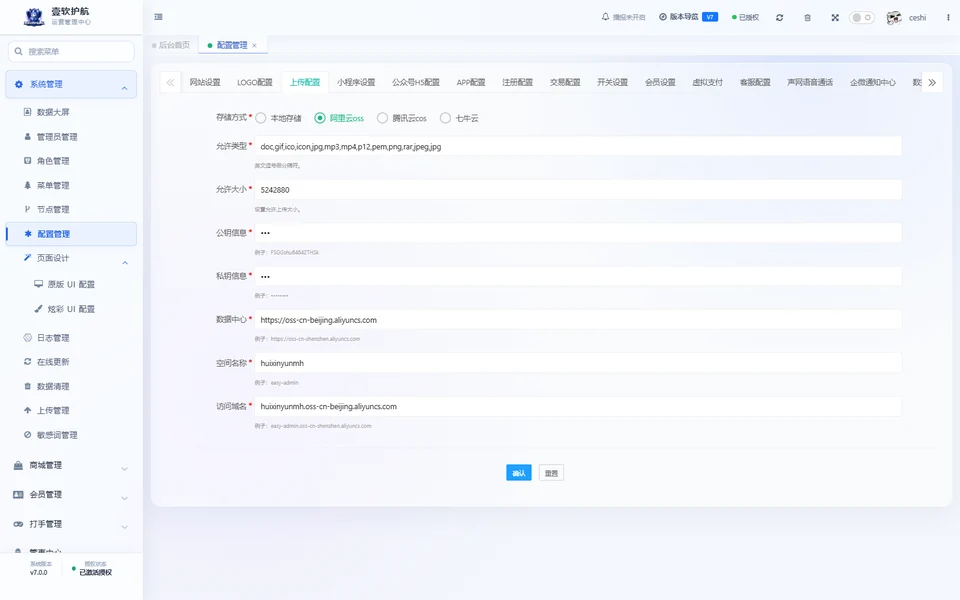The height and width of the screenshot is (600, 960).
Task: Open 原版 UI 配置 via its monitor icon
Action: click(39, 284)
